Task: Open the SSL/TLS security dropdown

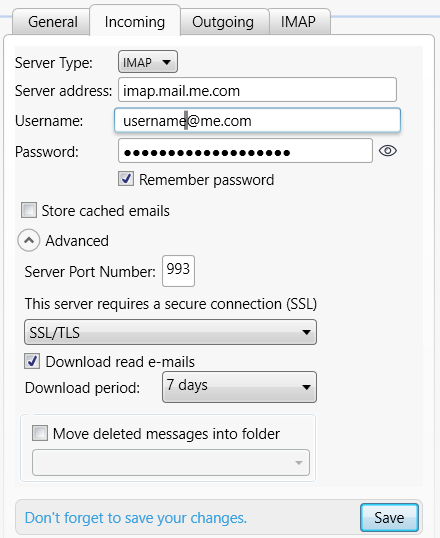Action: coord(170,332)
